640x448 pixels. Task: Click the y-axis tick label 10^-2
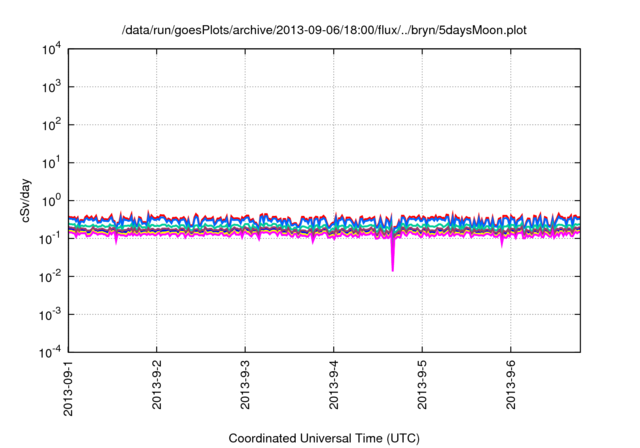[50, 277]
